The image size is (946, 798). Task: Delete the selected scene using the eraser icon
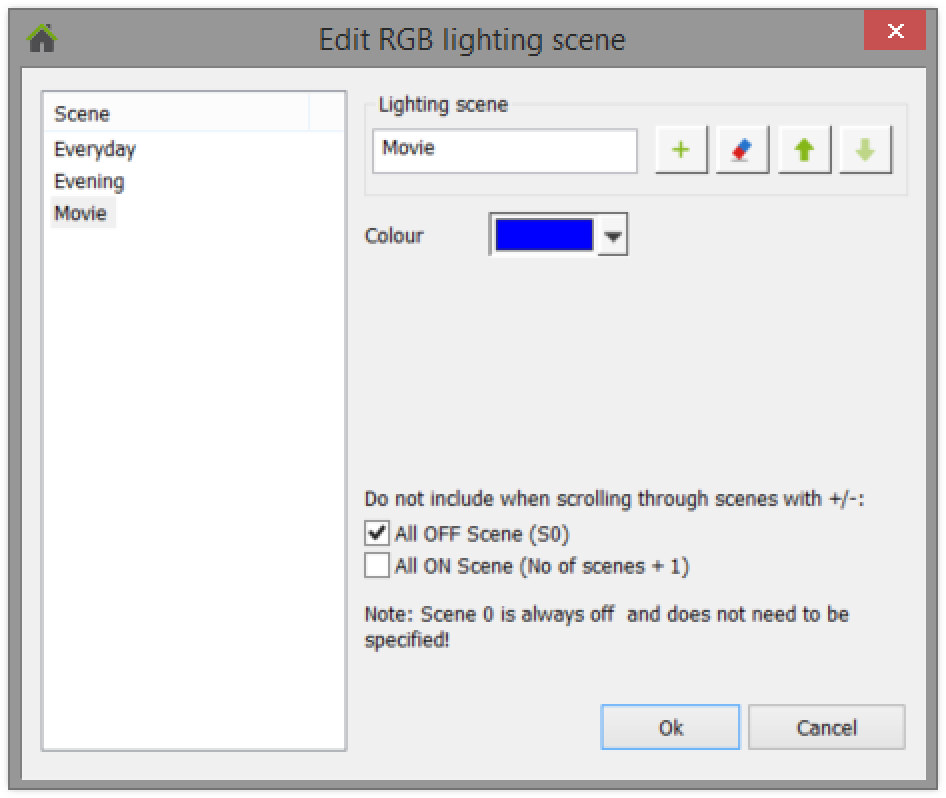click(742, 150)
